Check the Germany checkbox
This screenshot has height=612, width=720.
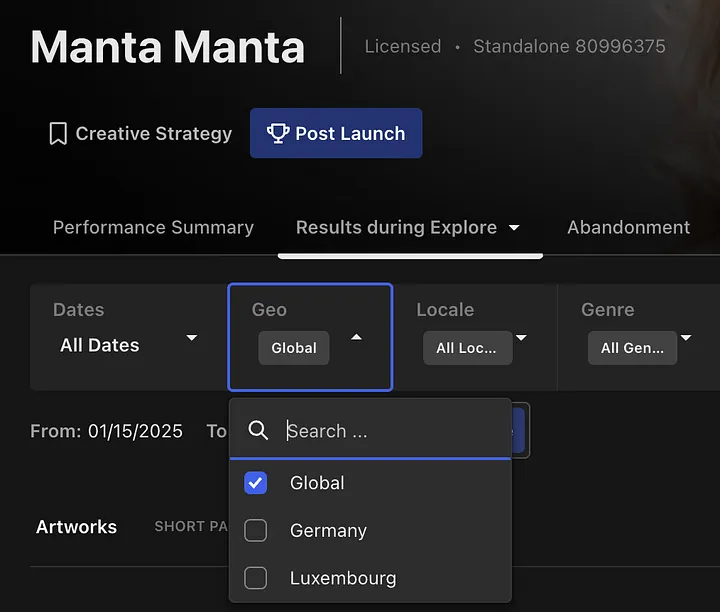point(256,531)
